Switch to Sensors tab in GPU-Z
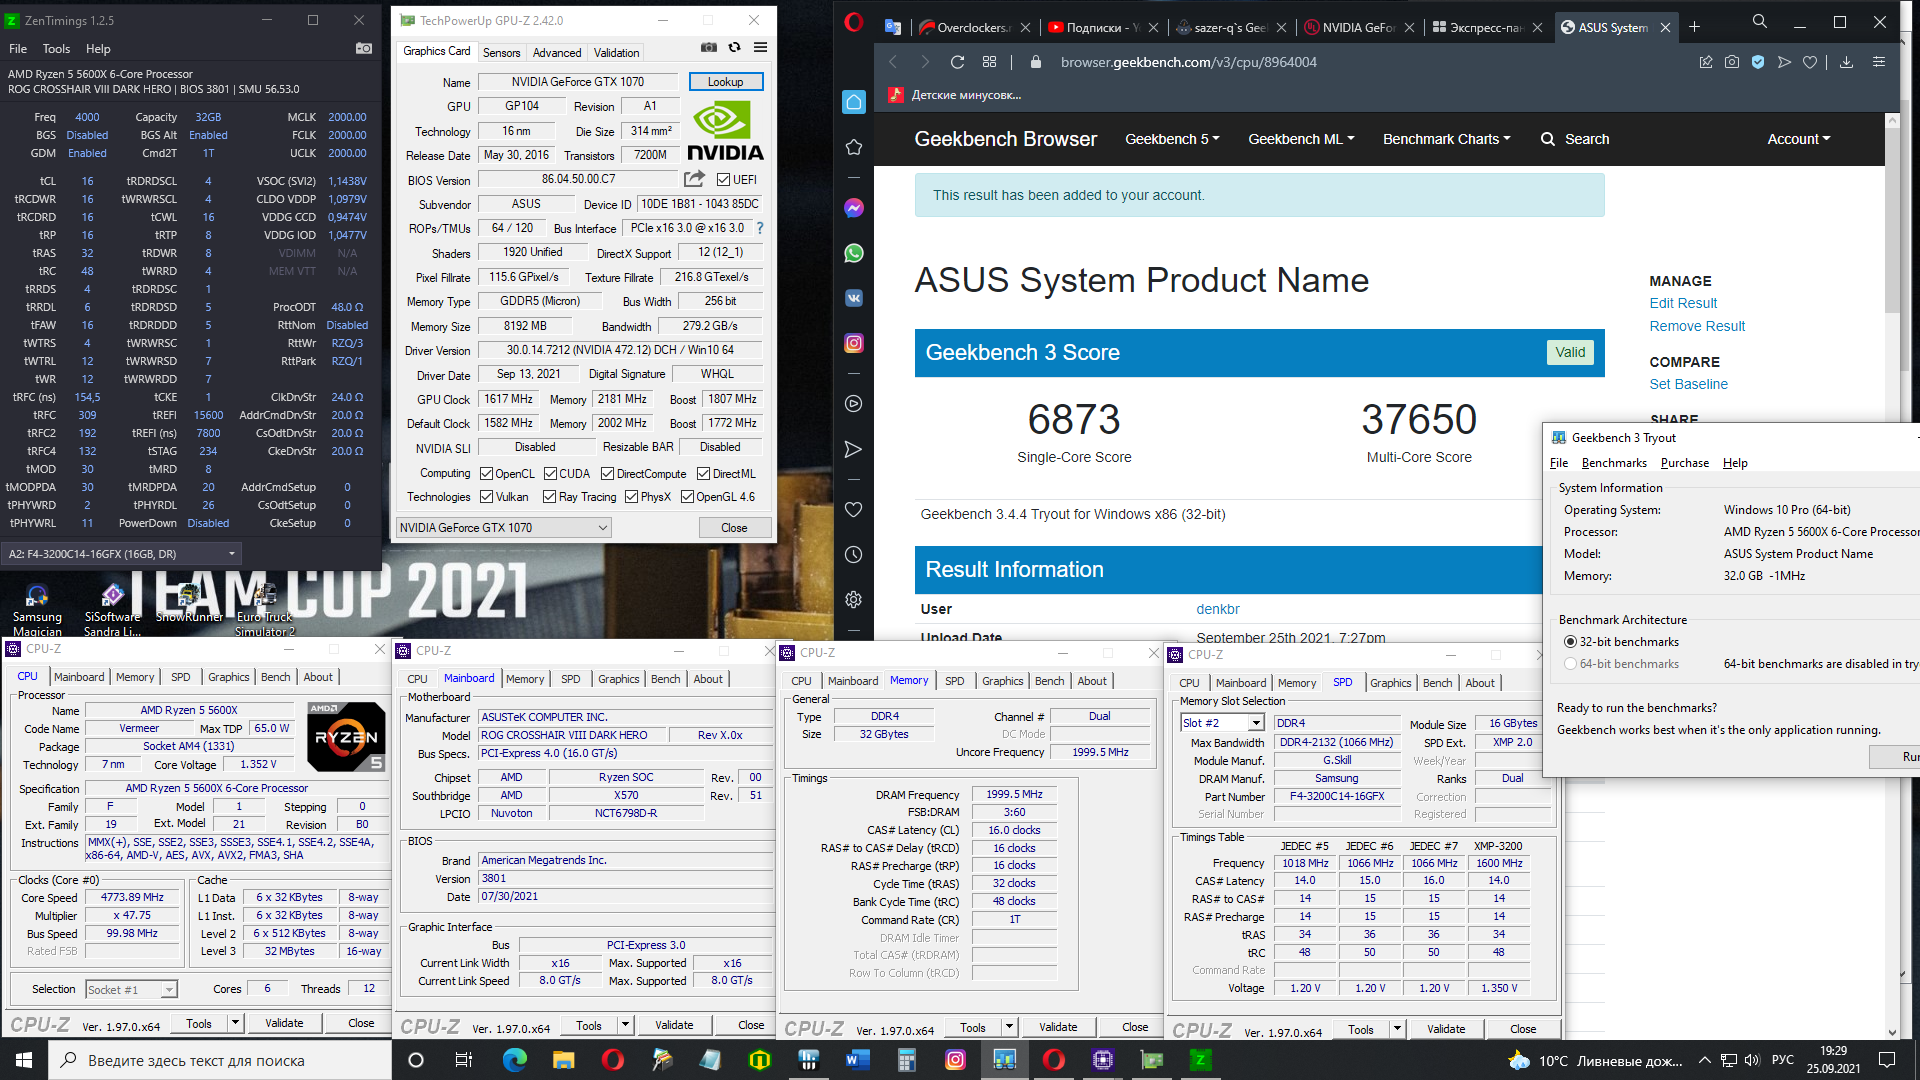This screenshot has height=1080, width=1920. [501, 53]
